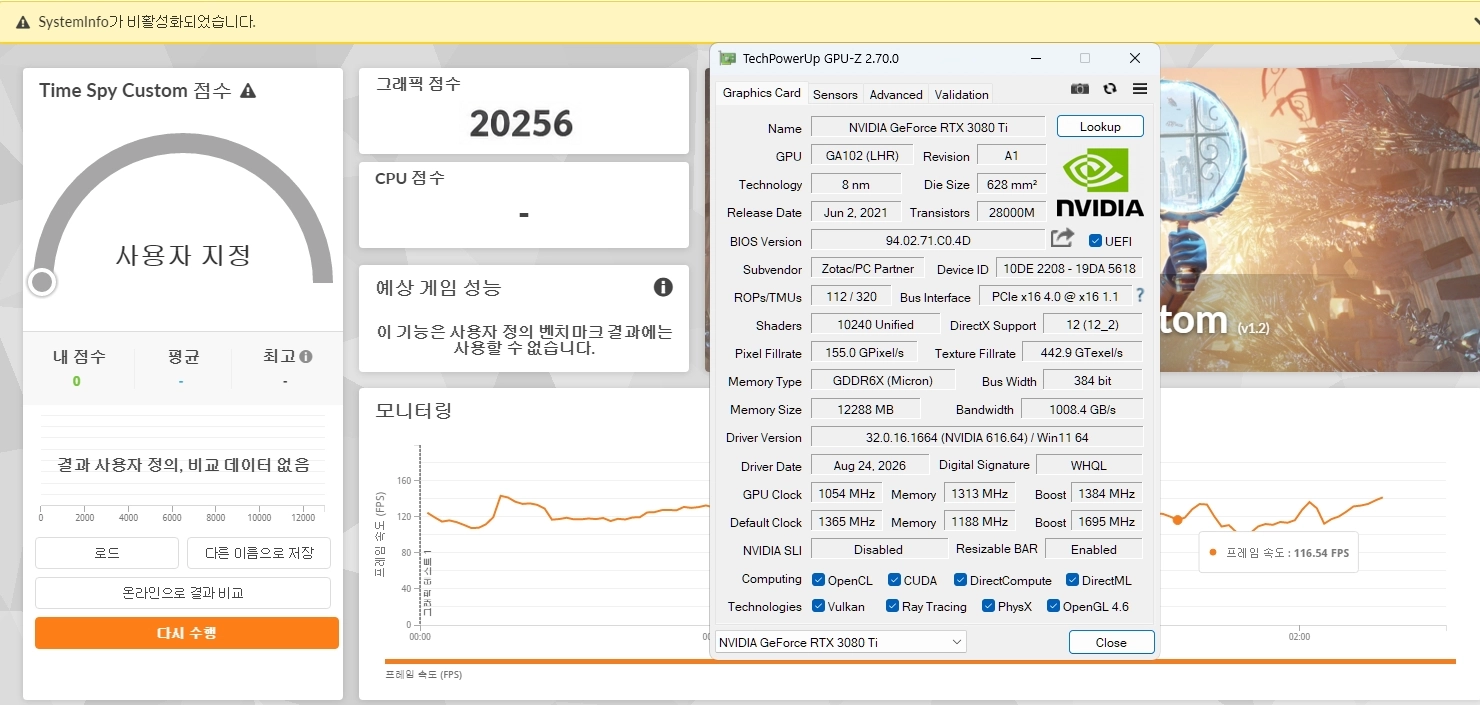Screen dimensions: 1480x705
Task: Click the NVIDIA SLI value Disabled
Action: click(879, 549)
